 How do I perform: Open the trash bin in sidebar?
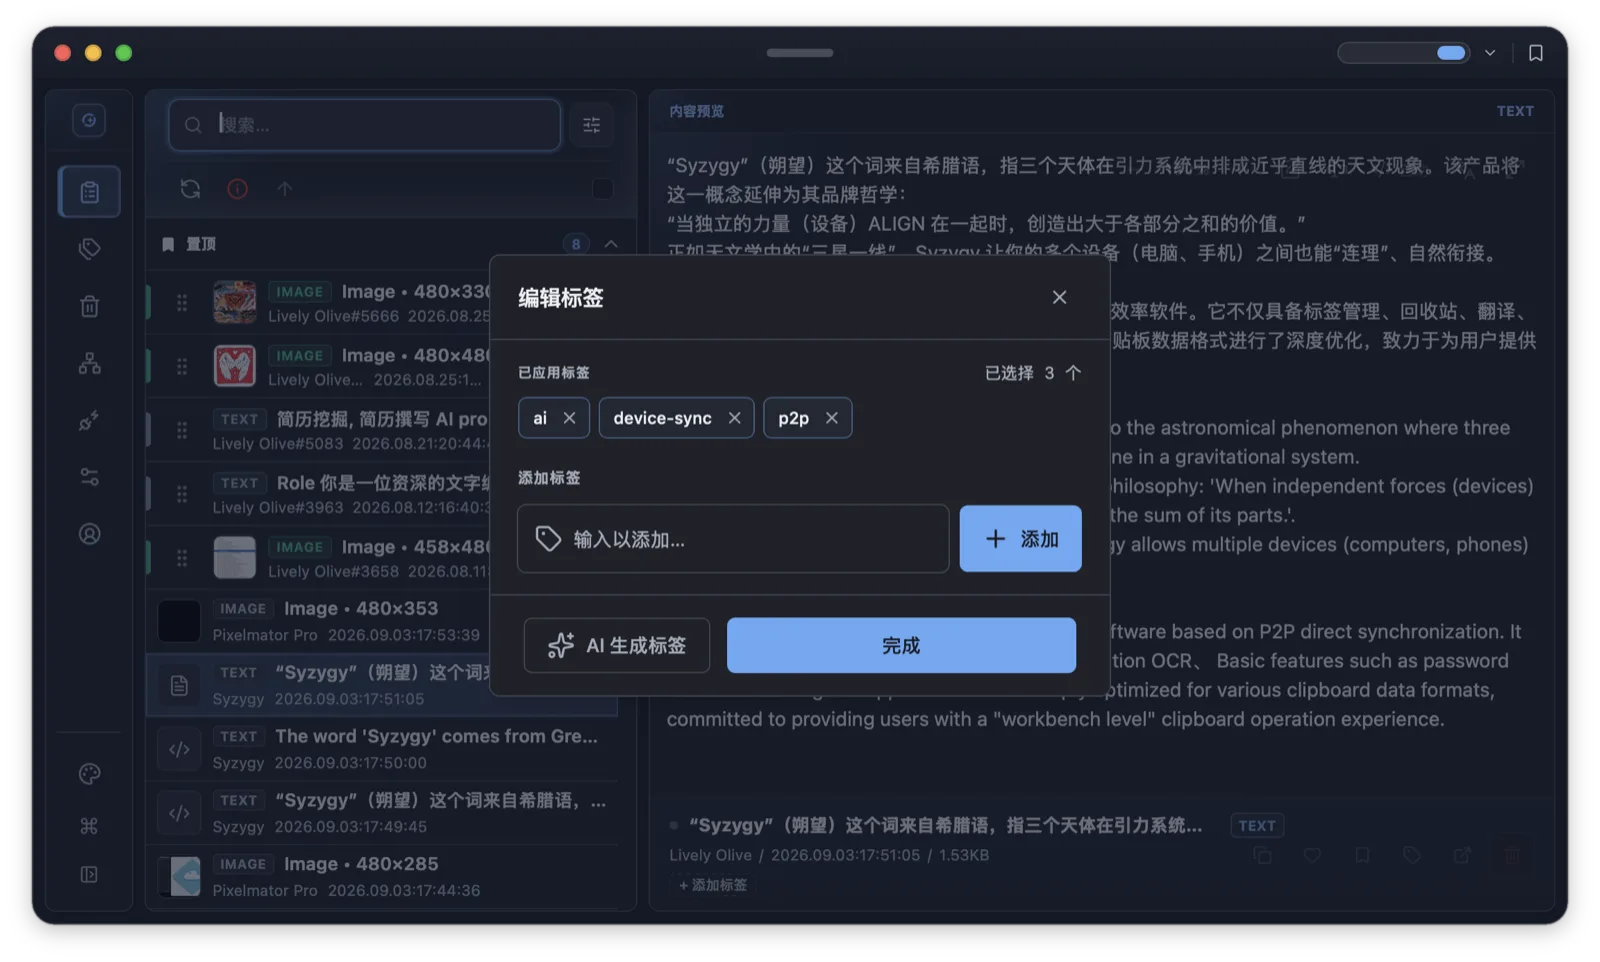pos(89,306)
